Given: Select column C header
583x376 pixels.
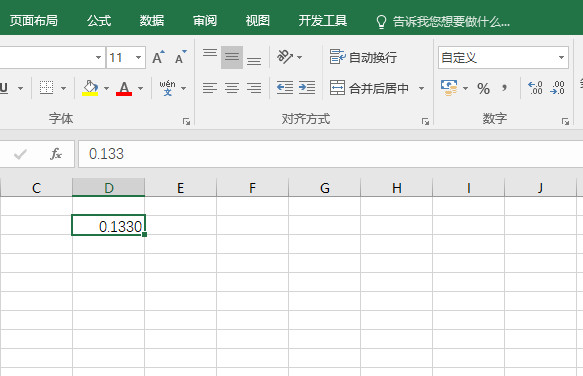Looking at the screenshot, I should pyautogui.click(x=36, y=187).
